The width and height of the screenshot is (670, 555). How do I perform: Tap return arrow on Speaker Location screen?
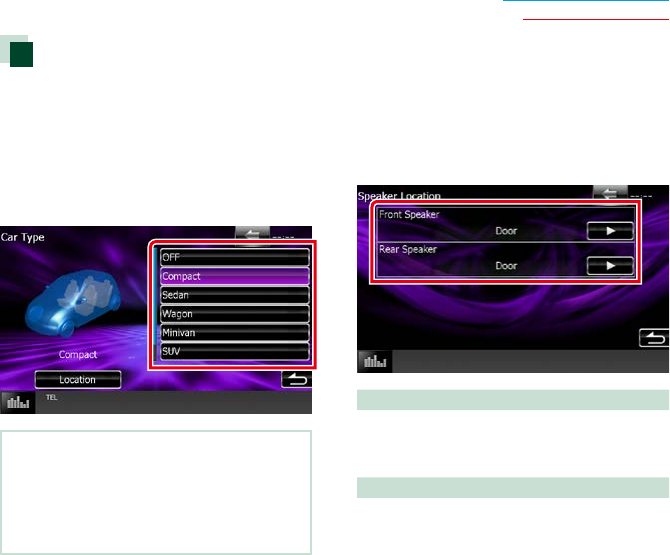654,338
